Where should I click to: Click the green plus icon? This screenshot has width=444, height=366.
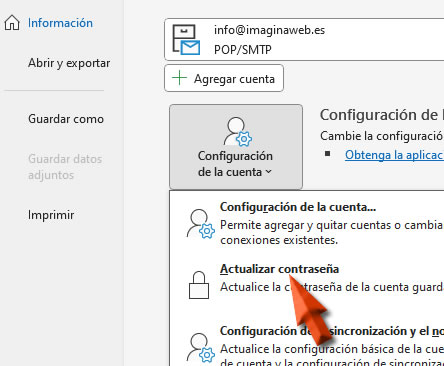click(x=179, y=78)
